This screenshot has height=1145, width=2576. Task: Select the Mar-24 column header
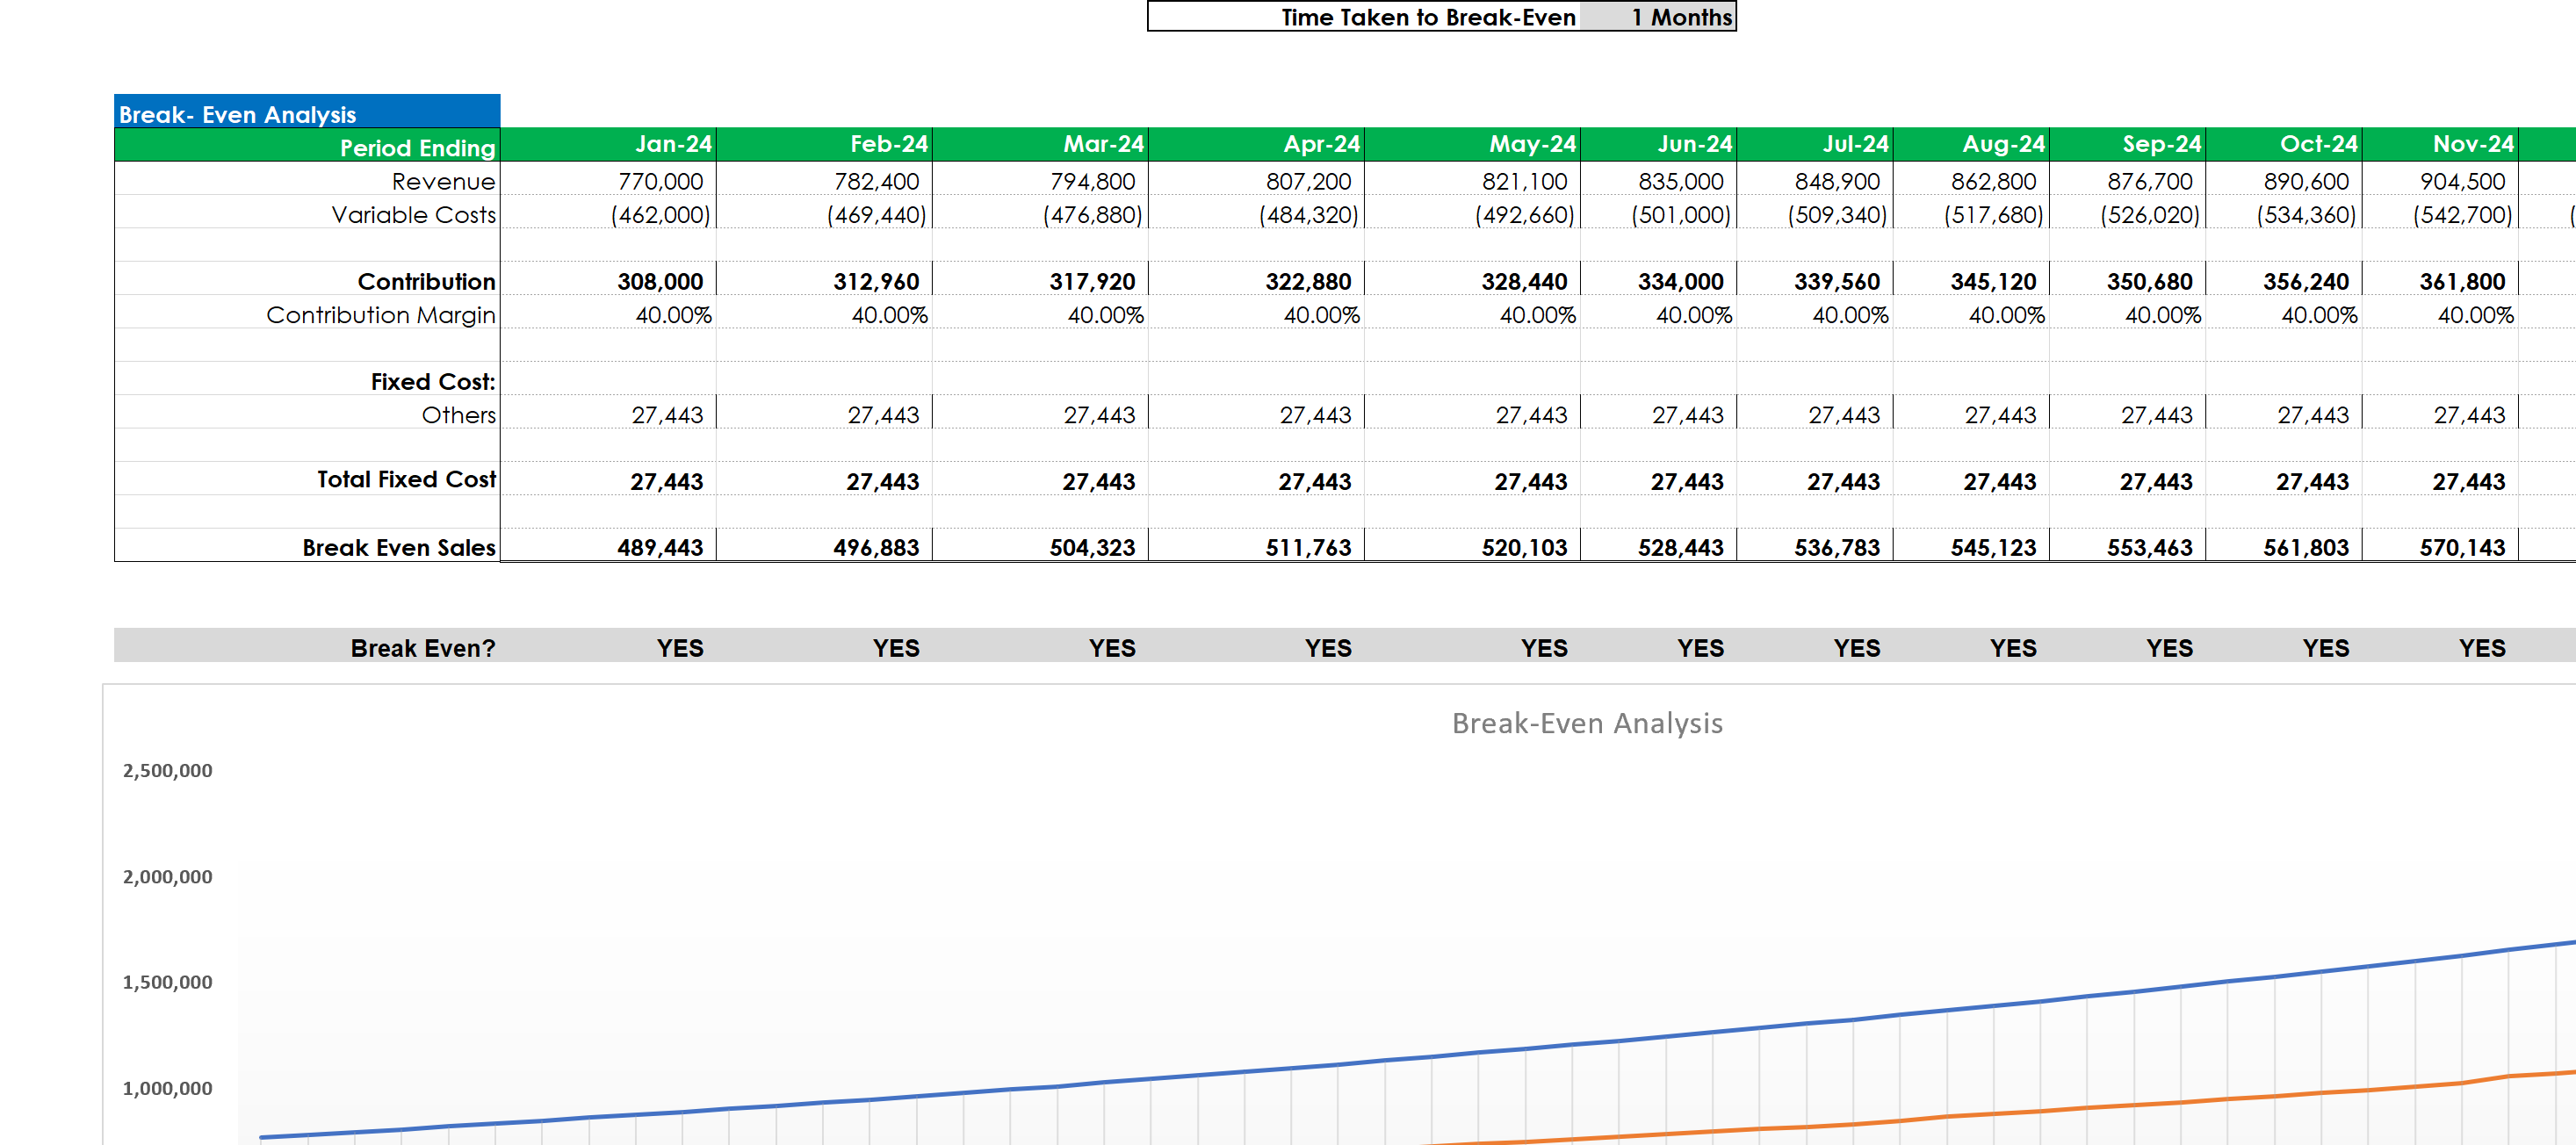point(1040,144)
